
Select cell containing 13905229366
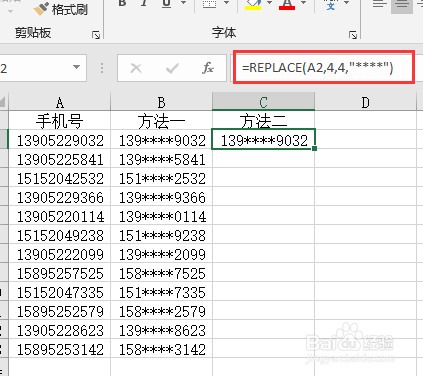(x=60, y=197)
